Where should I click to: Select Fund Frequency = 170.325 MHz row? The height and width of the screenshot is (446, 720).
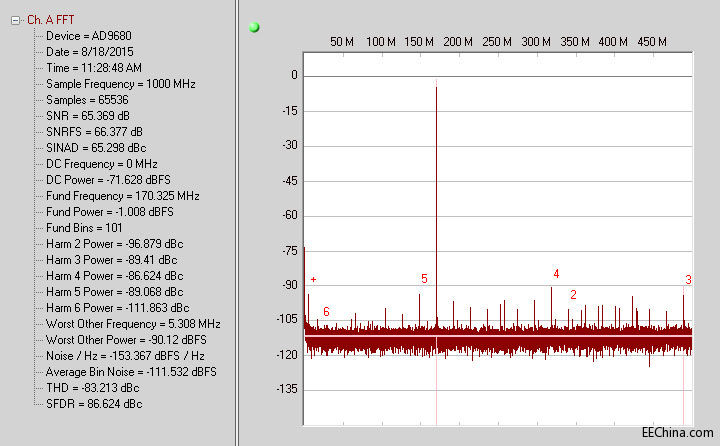pos(122,195)
